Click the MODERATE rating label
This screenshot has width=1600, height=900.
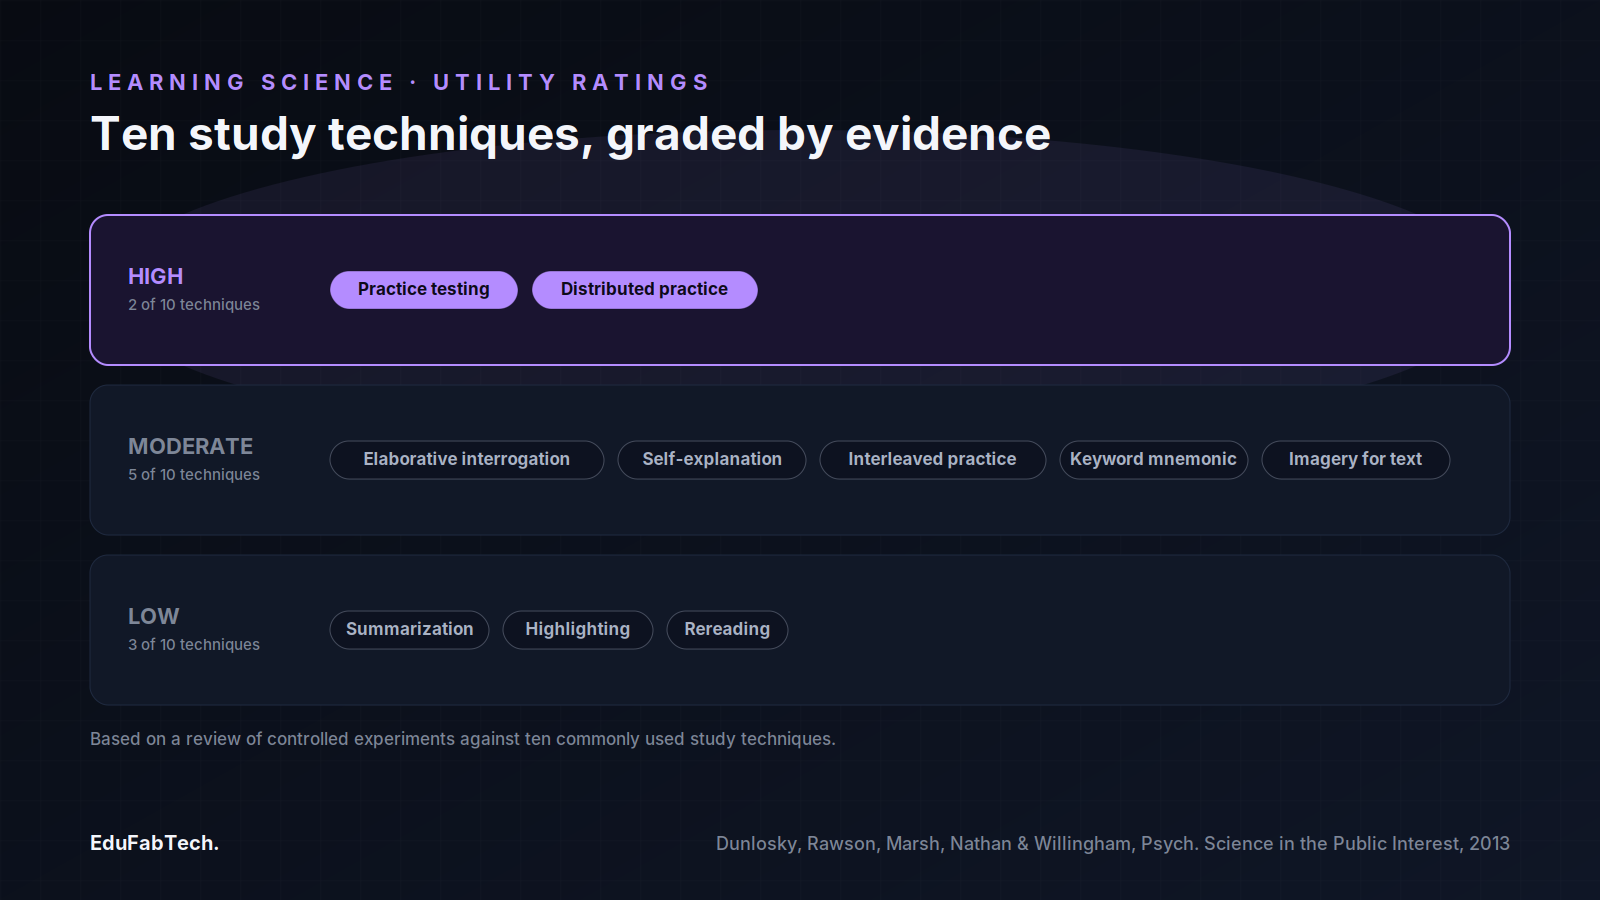191,446
